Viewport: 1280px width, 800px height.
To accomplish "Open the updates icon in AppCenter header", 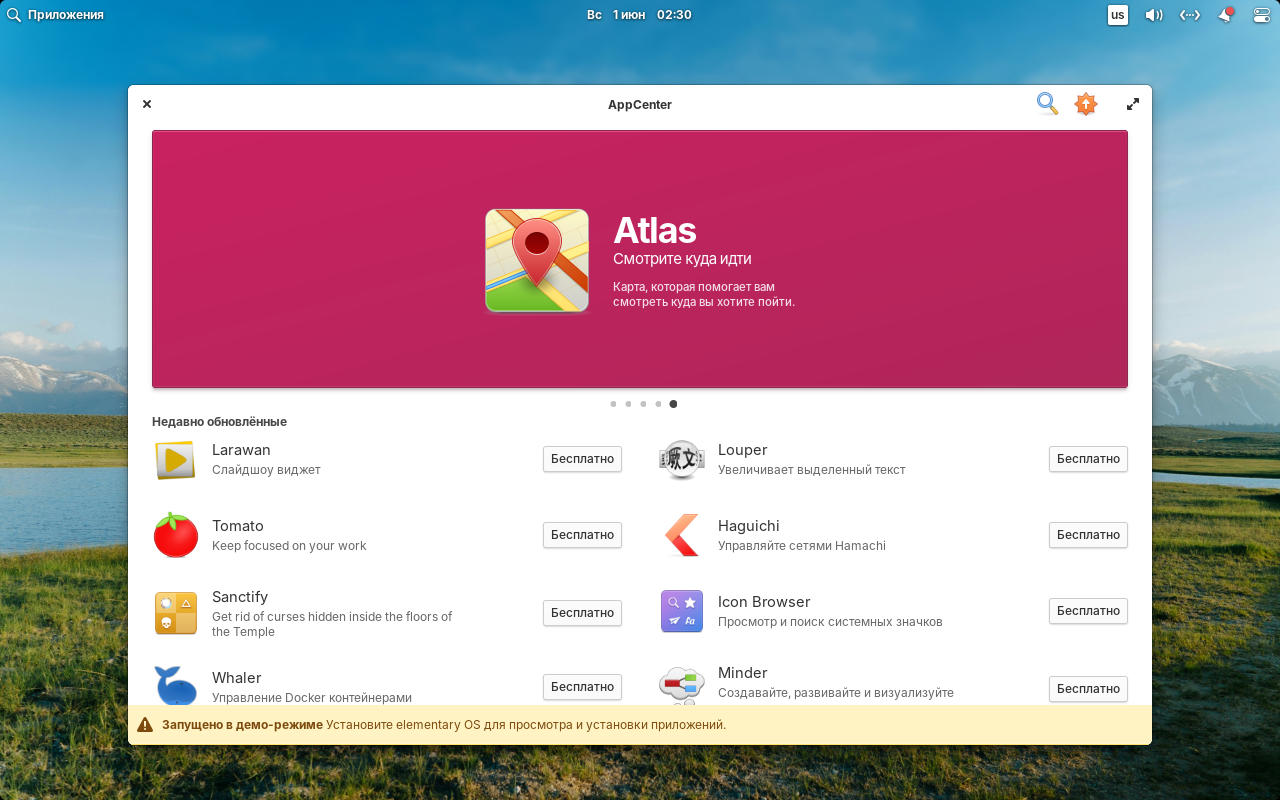I will [1086, 104].
